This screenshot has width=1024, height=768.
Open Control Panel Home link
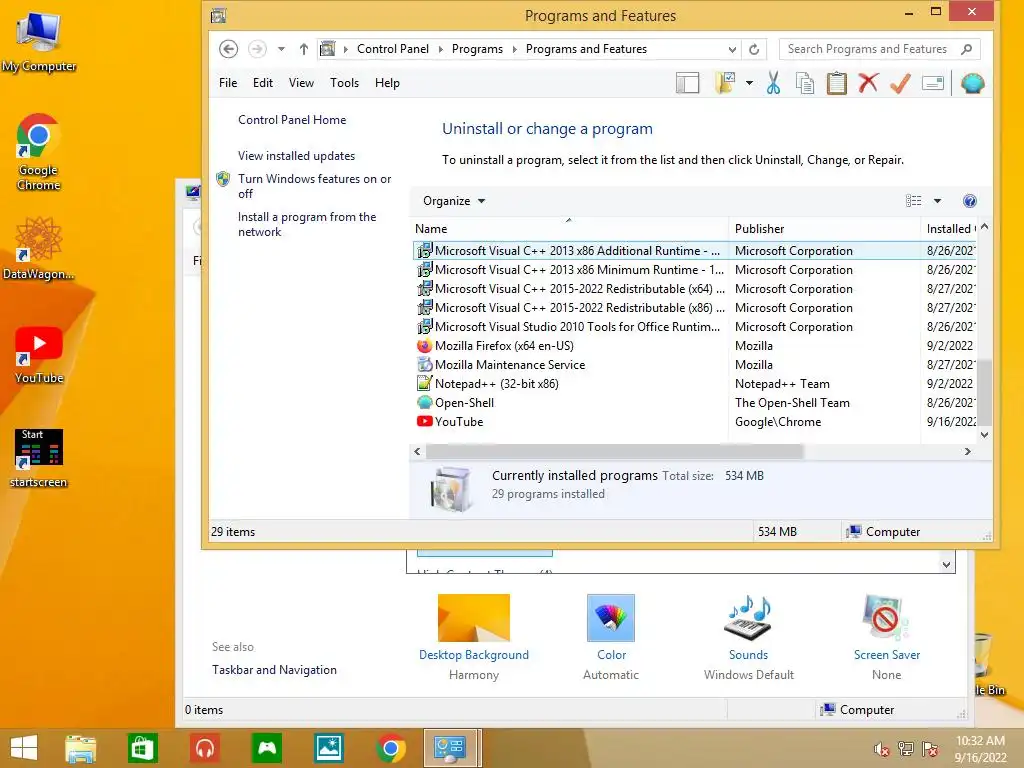pyautogui.click(x=292, y=120)
